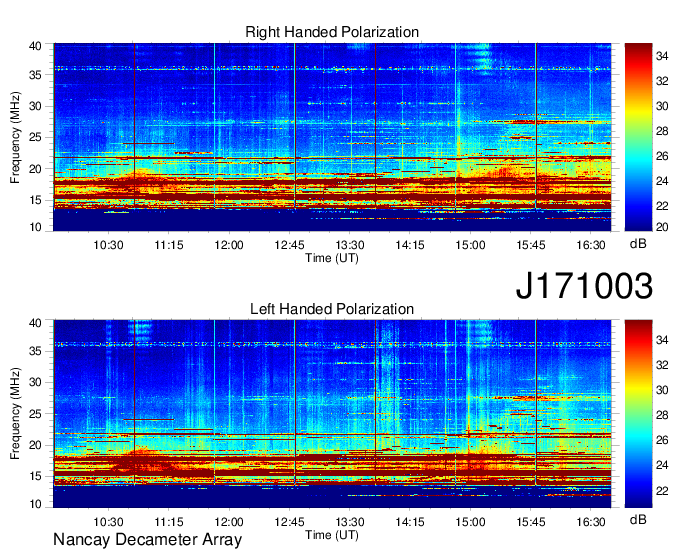Click the 12:00 time tick under Left Handed plot
680x552 pixels.
[x=229, y=522]
